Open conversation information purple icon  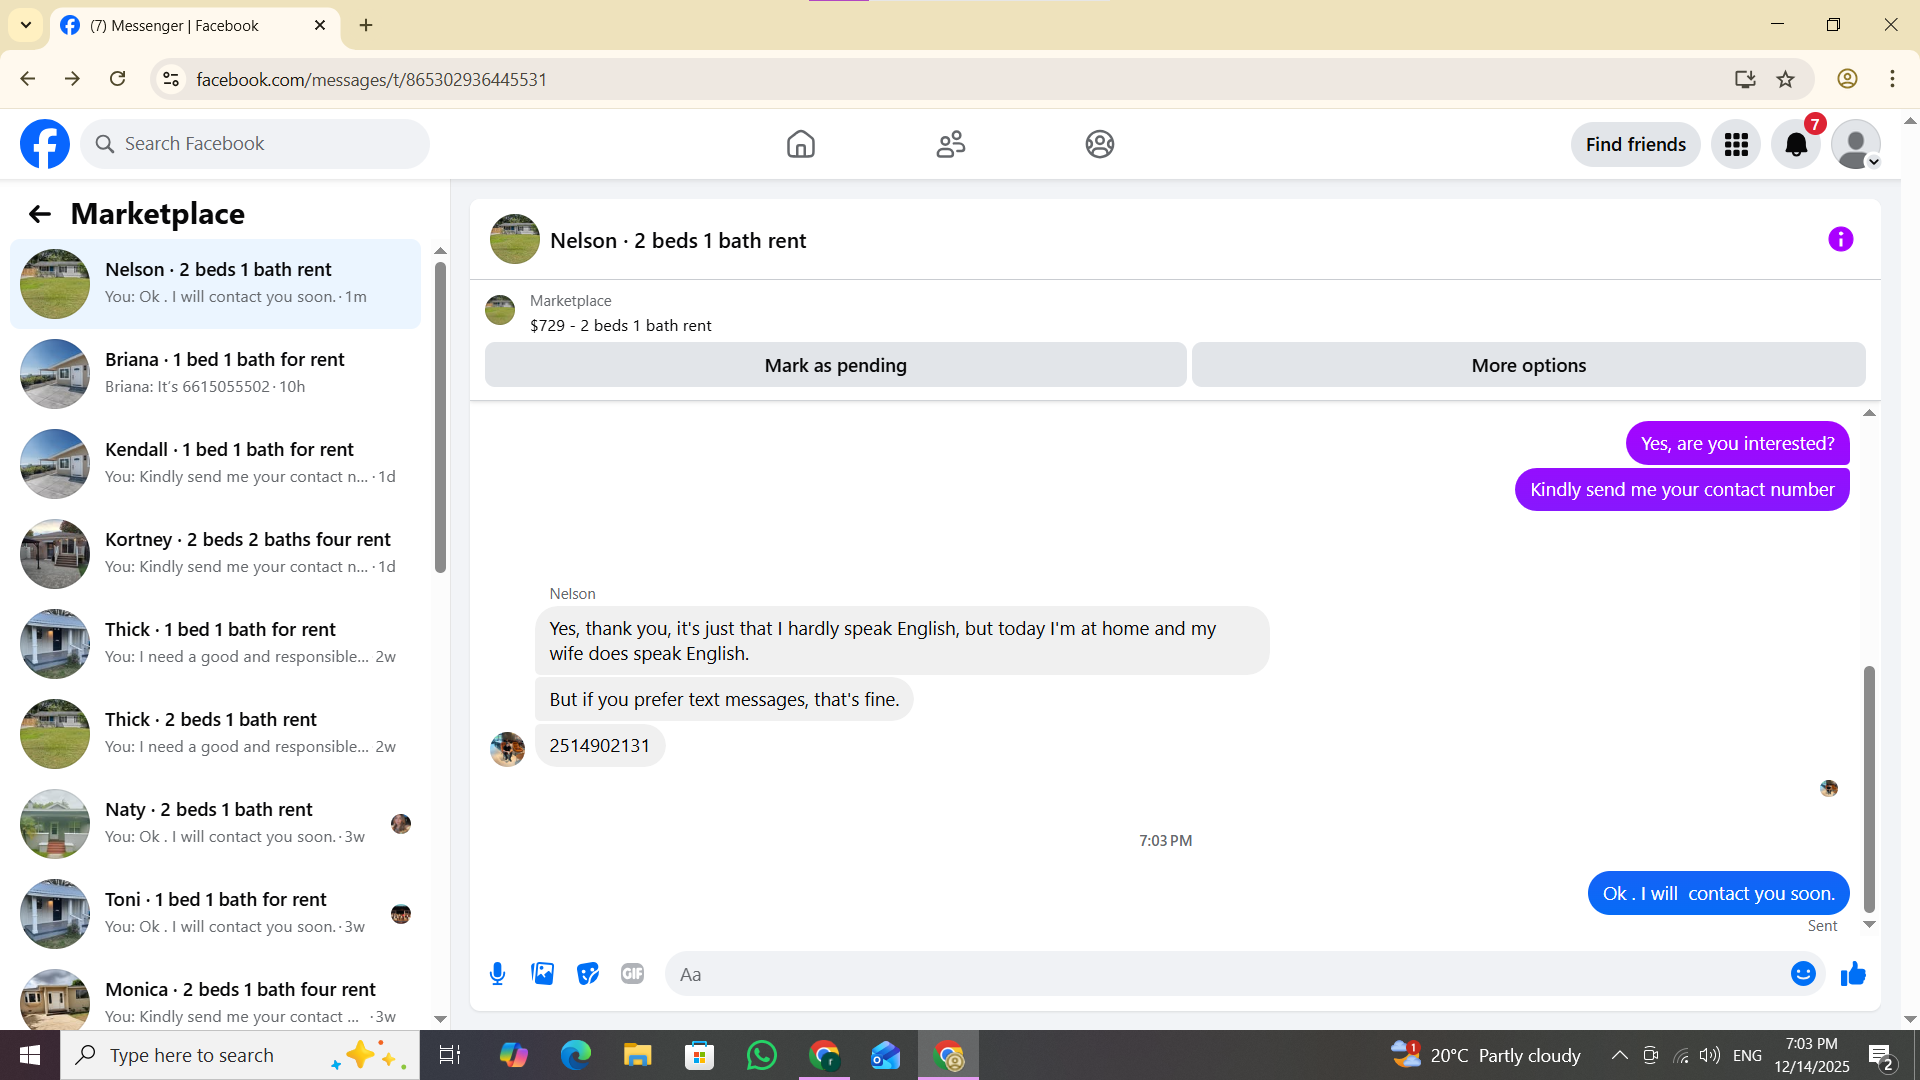1840,239
